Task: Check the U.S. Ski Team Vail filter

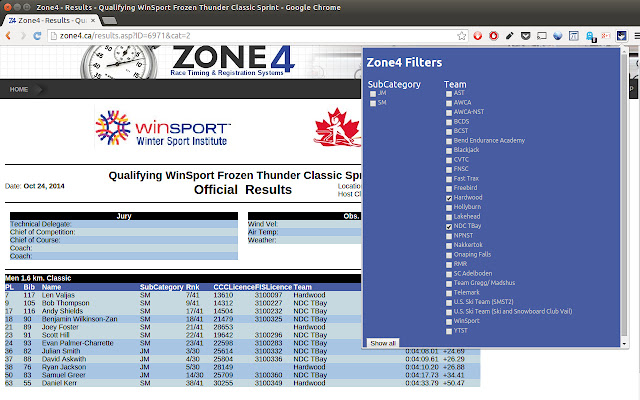Action: click(449, 312)
